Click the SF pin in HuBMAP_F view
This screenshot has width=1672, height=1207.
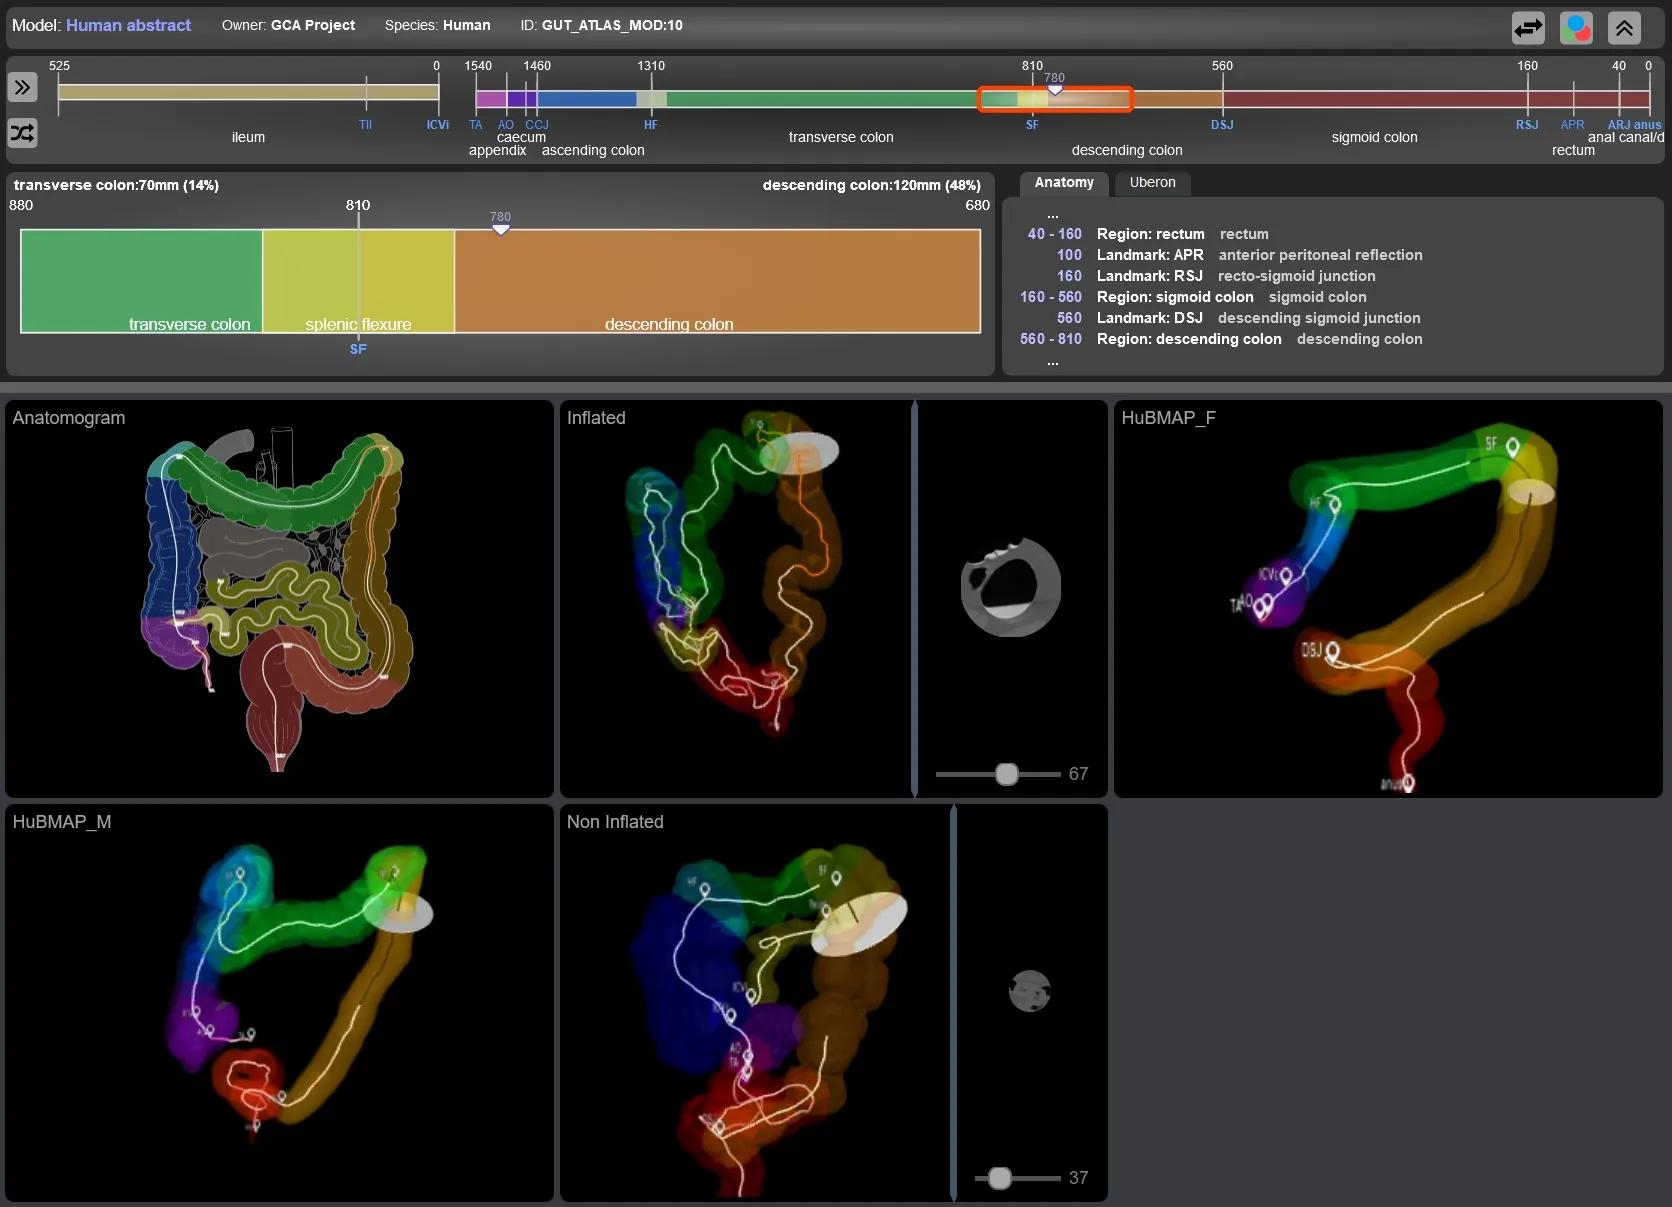point(1513,446)
